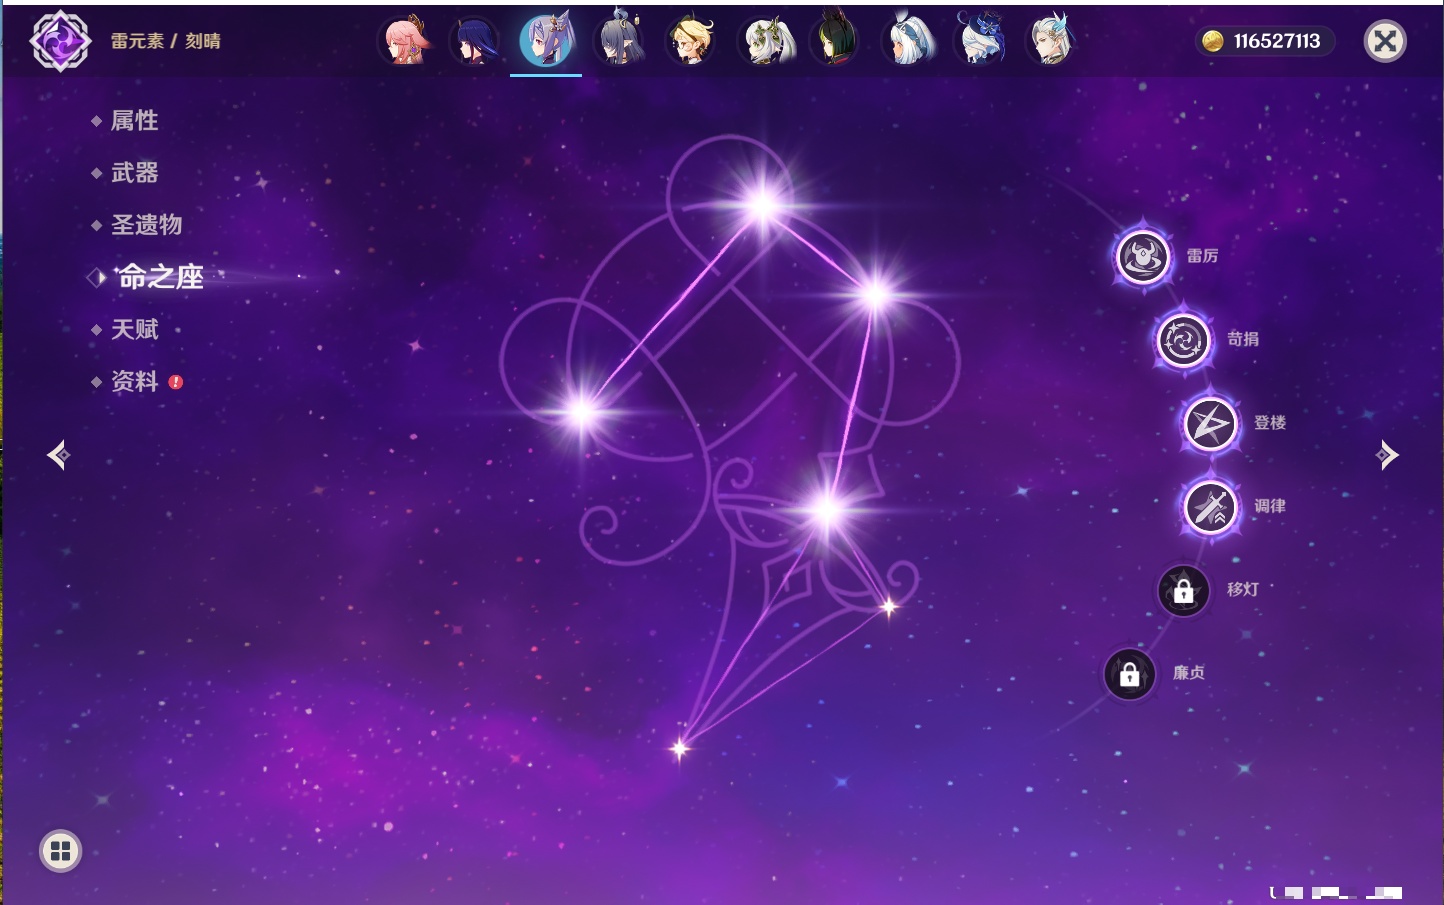The image size is (1444, 905).
Task: Click the gold Mora coin icon
Action: click(x=1213, y=41)
